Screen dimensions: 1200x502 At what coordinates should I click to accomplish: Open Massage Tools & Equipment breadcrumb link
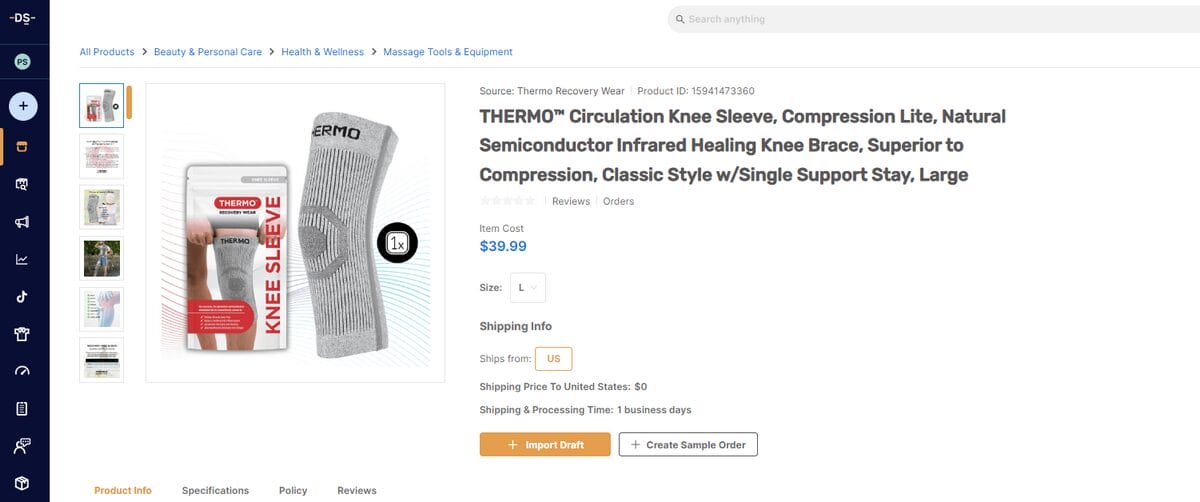click(448, 52)
